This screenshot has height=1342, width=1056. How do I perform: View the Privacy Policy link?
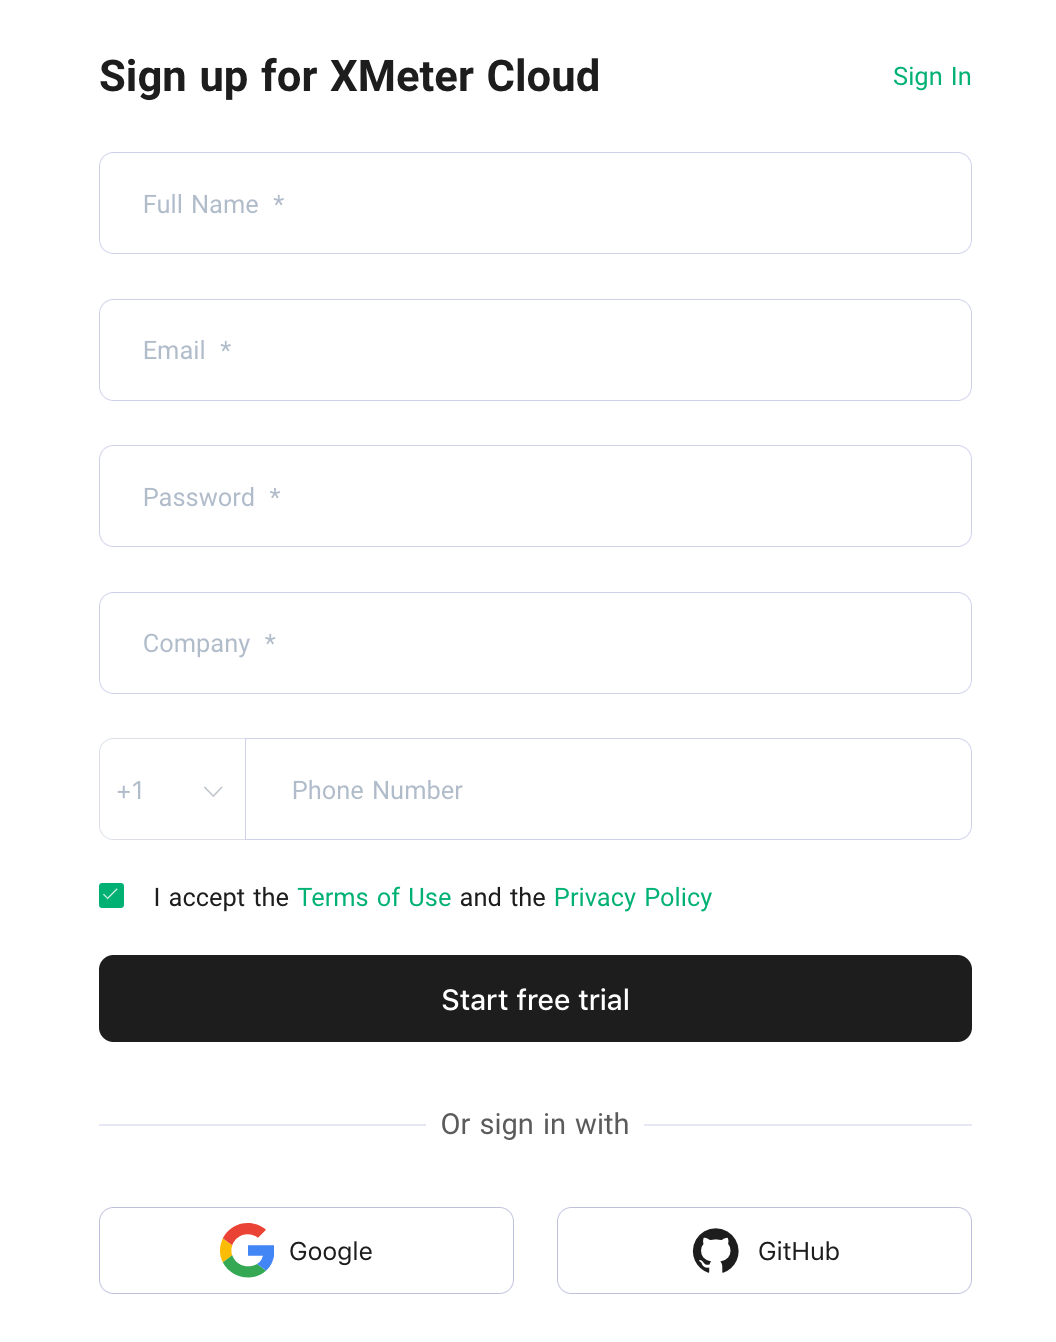[x=632, y=897]
